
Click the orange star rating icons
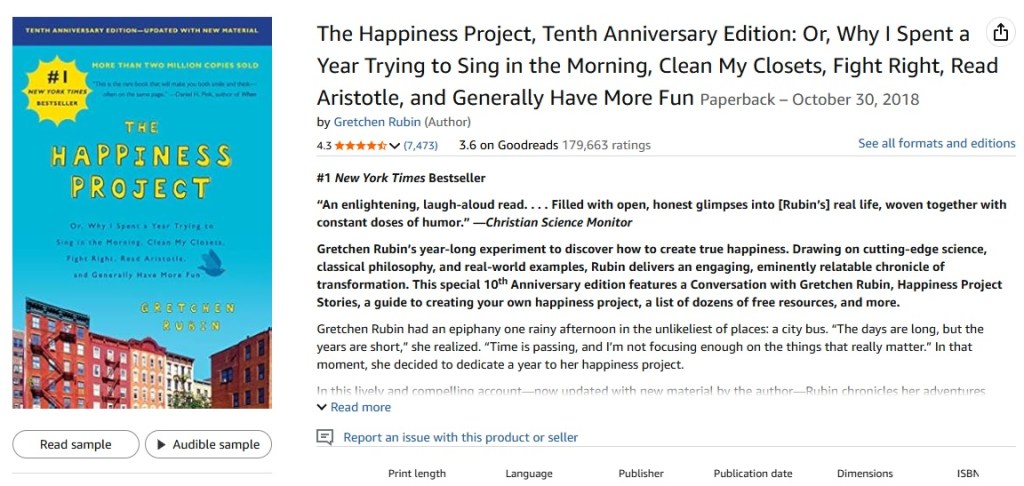pos(360,145)
